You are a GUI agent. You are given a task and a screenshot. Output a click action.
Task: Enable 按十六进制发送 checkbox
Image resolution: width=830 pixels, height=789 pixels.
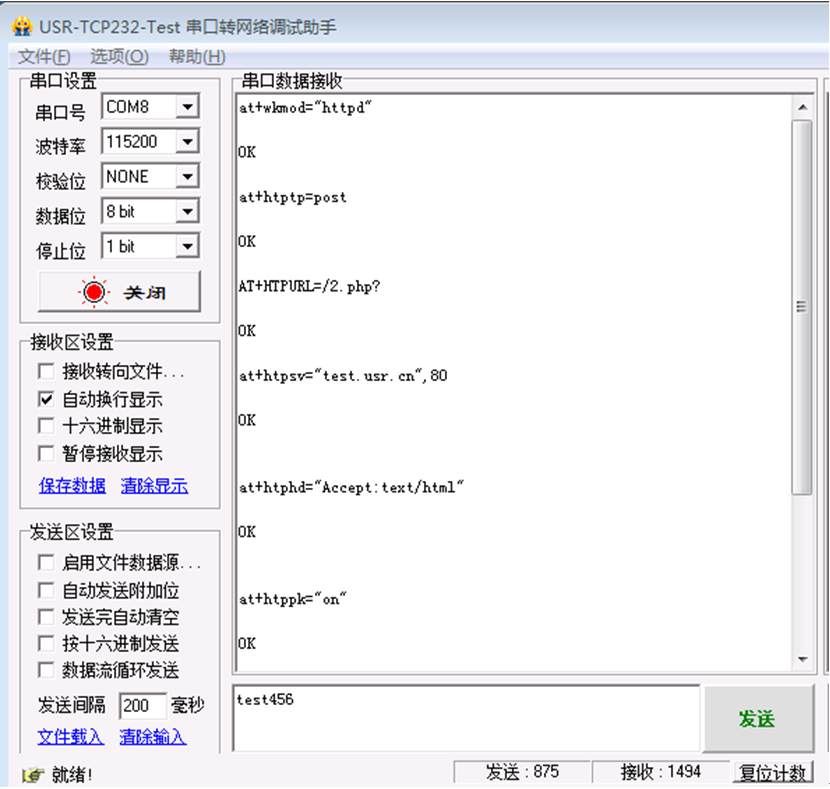46,644
